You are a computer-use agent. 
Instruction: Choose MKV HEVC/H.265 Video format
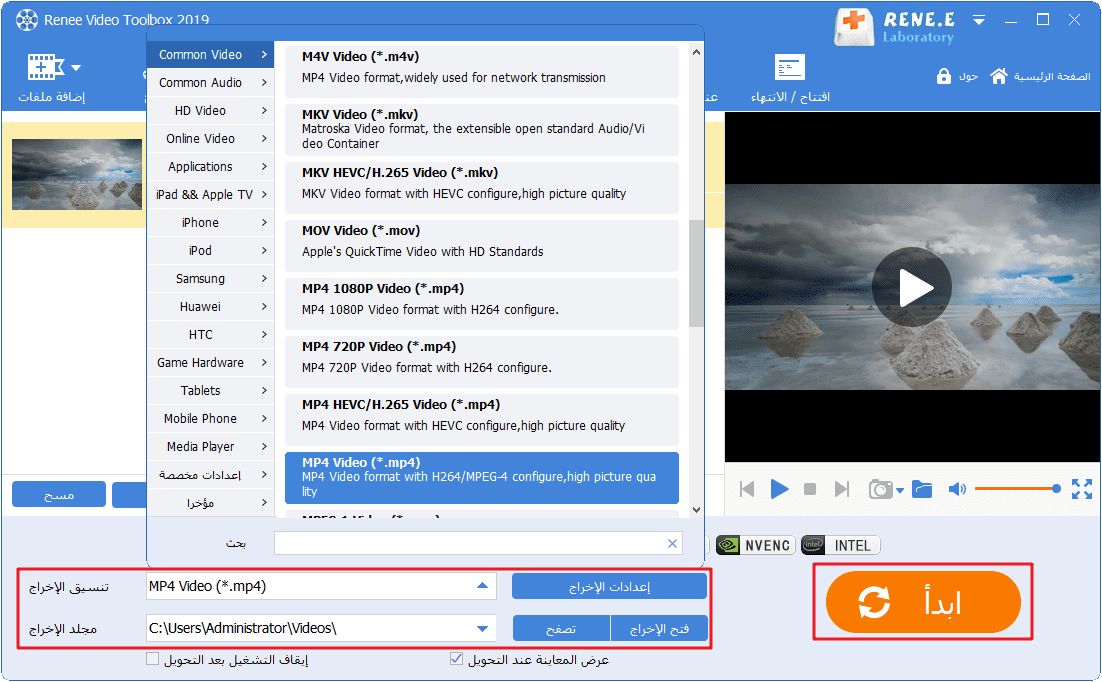click(481, 186)
